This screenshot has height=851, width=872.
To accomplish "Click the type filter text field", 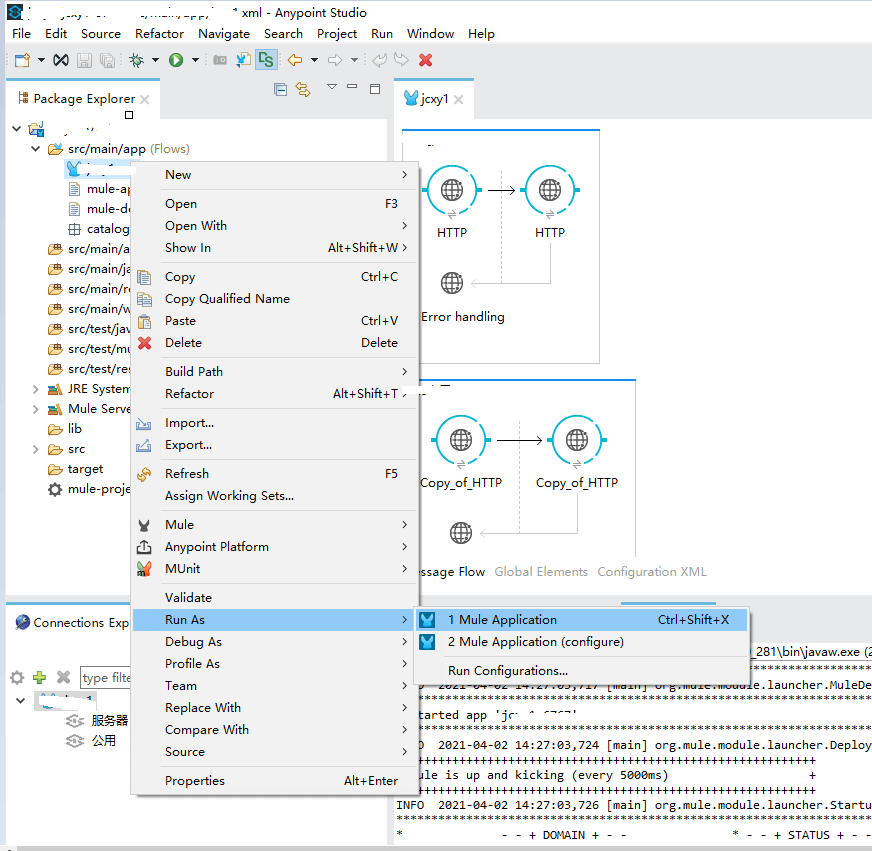I will click(108, 678).
